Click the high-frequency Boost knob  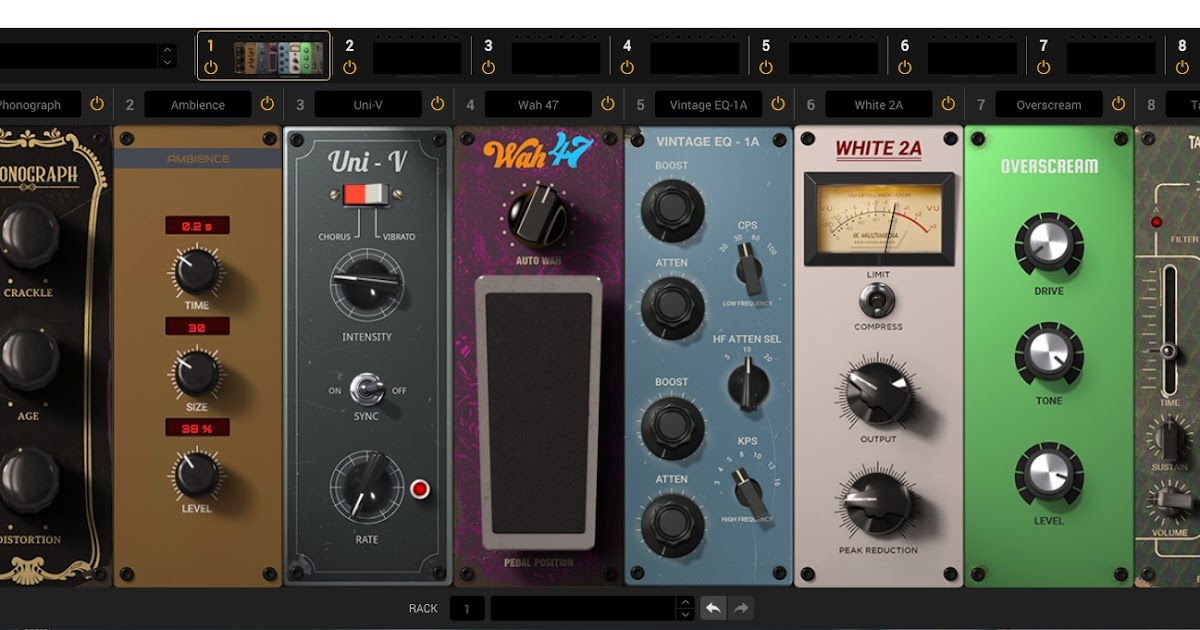point(672,425)
